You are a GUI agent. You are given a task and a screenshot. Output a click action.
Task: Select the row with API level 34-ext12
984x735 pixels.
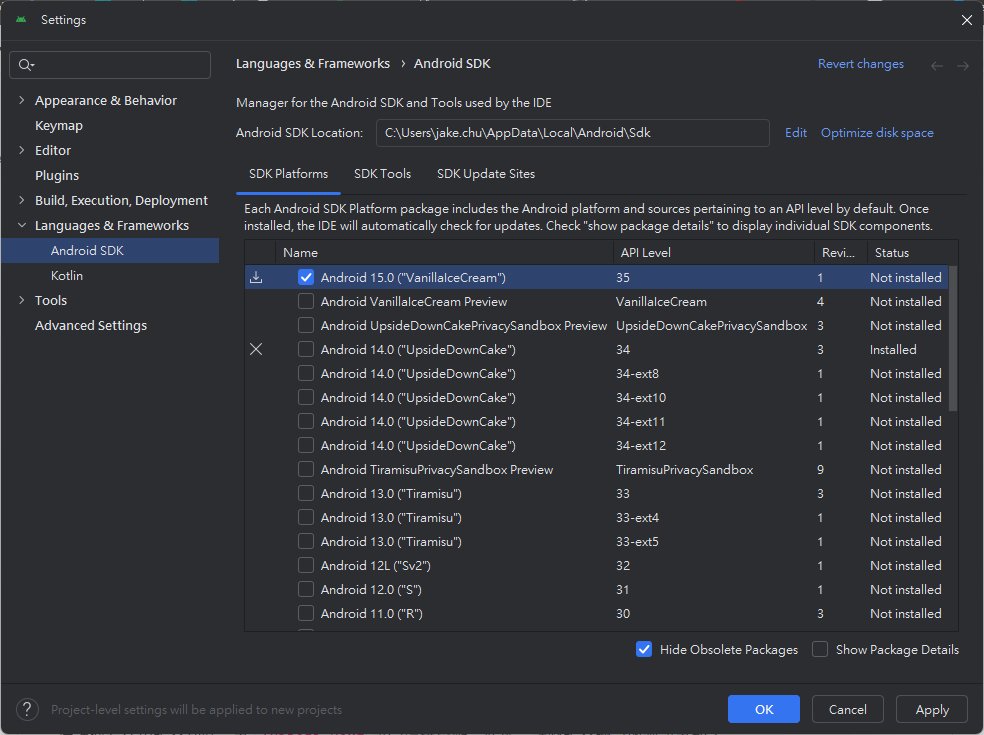(x=596, y=446)
